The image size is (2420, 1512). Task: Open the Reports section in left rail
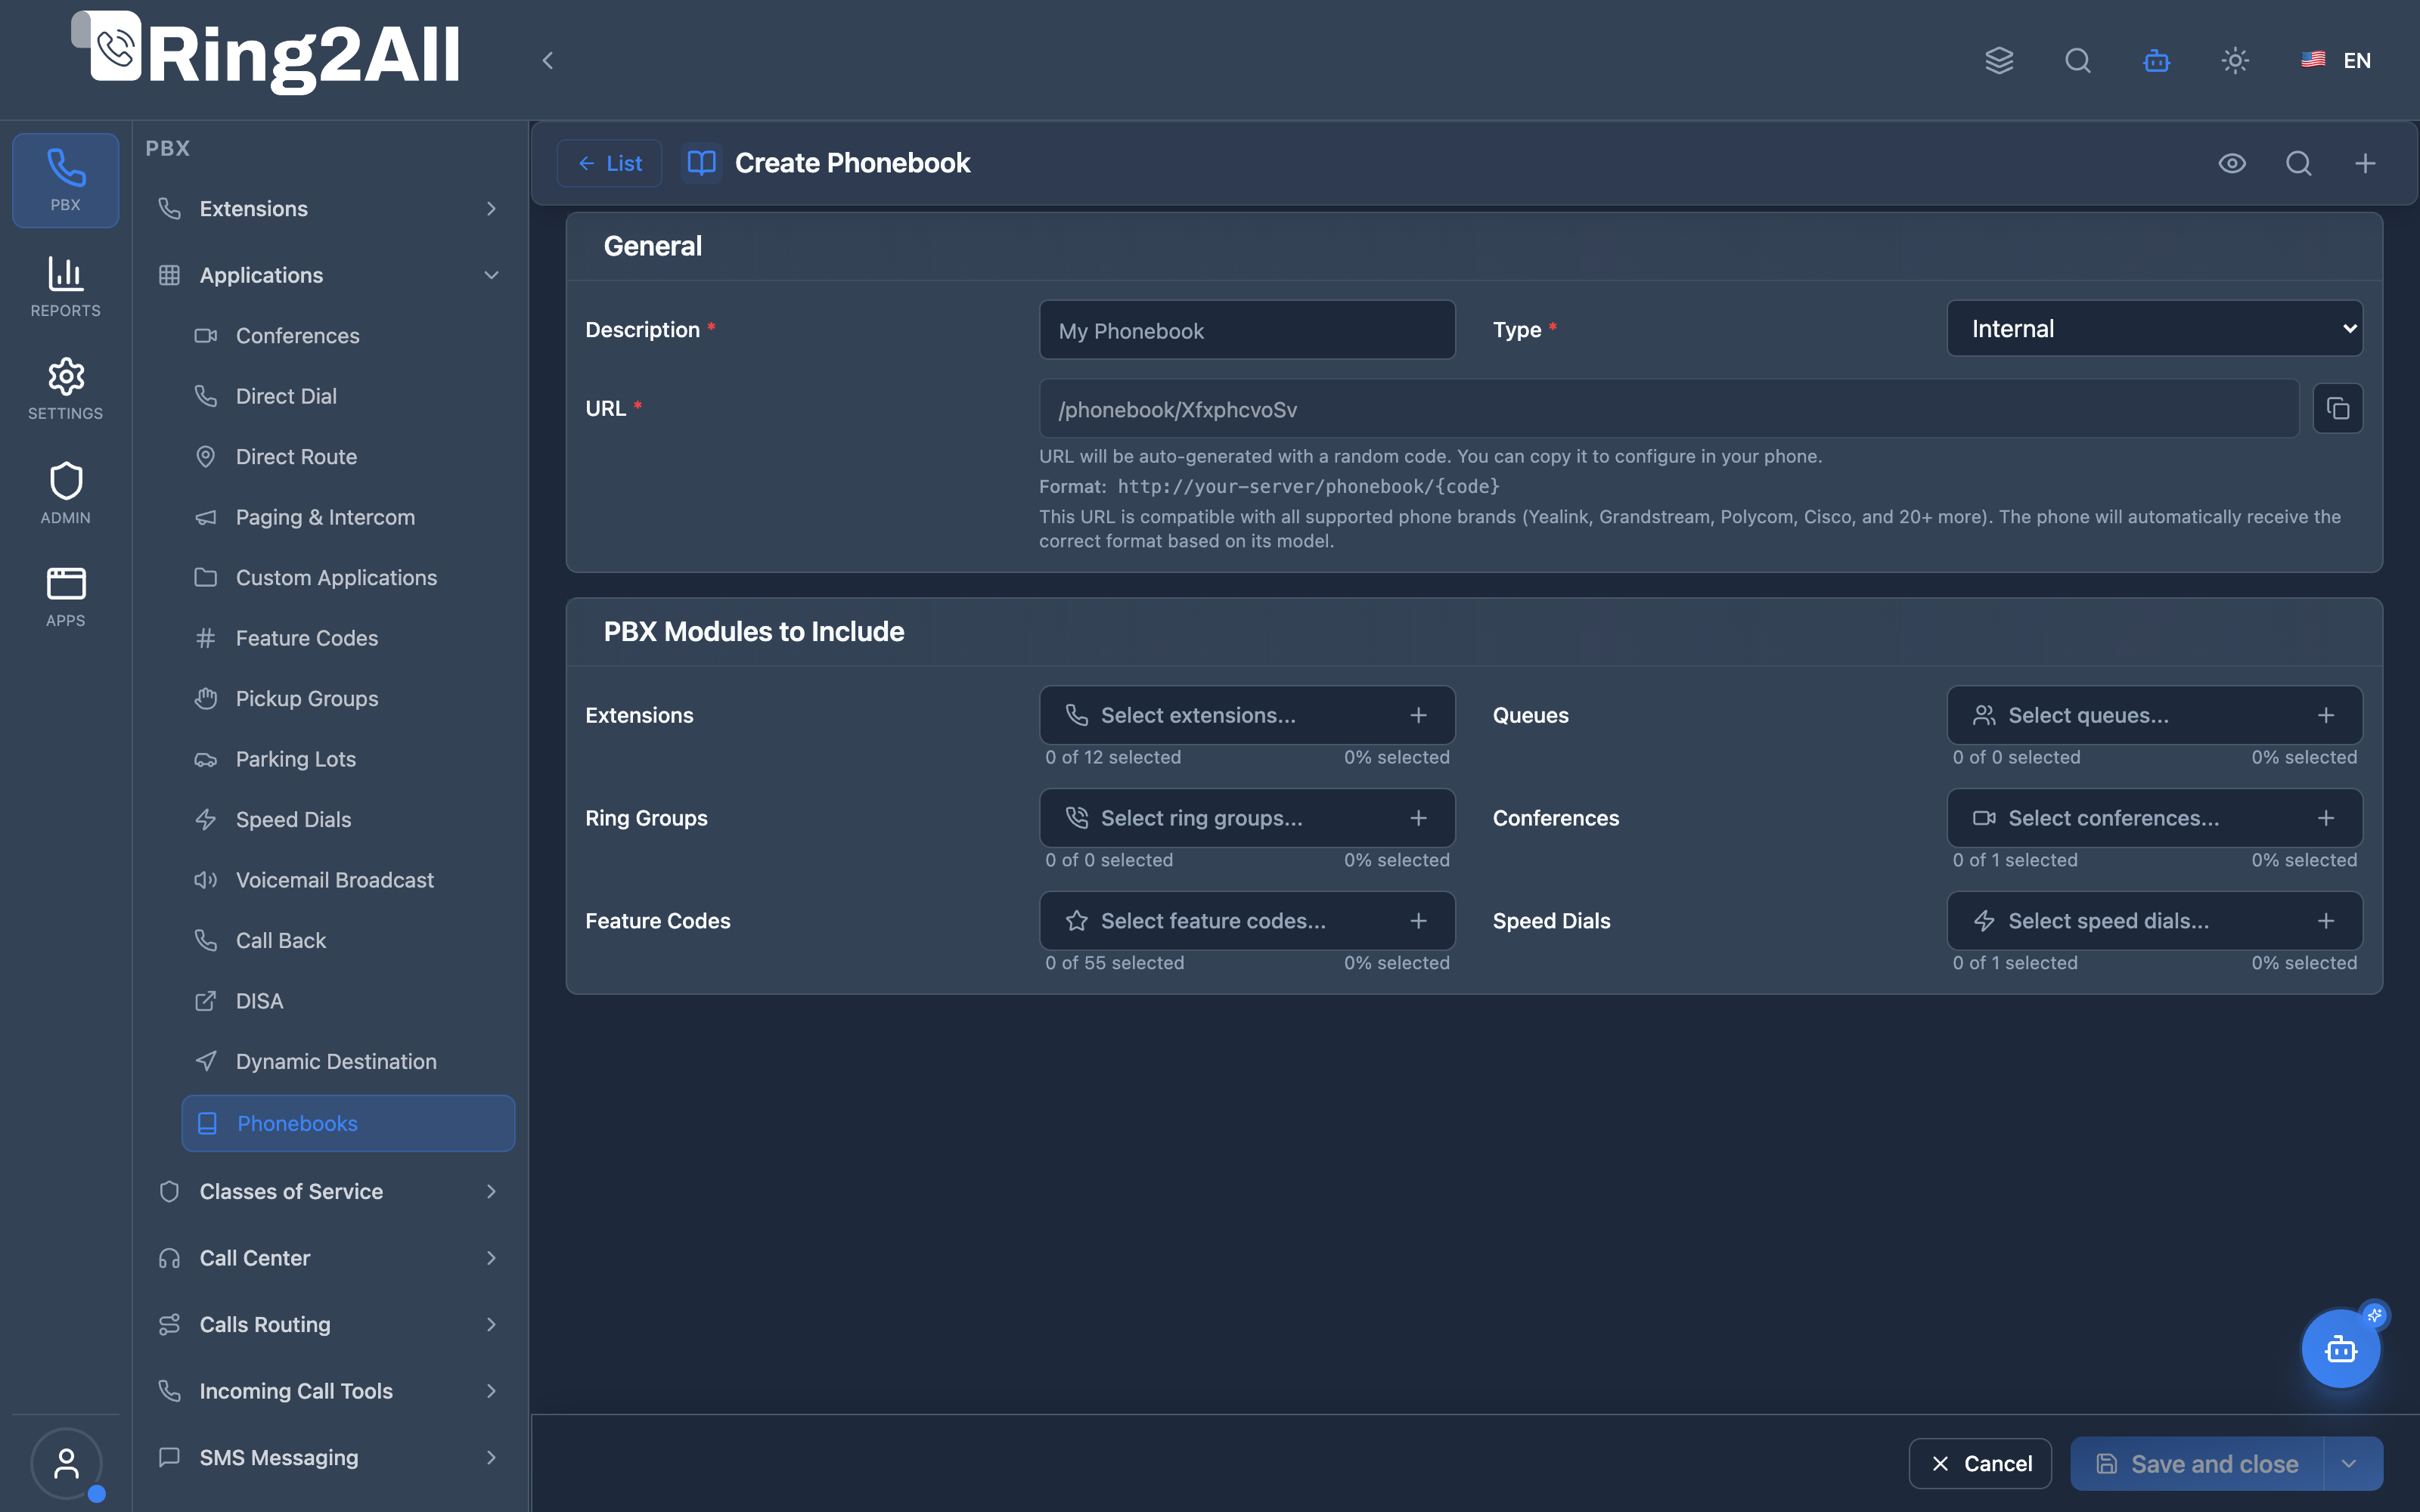(x=66, y=287)
